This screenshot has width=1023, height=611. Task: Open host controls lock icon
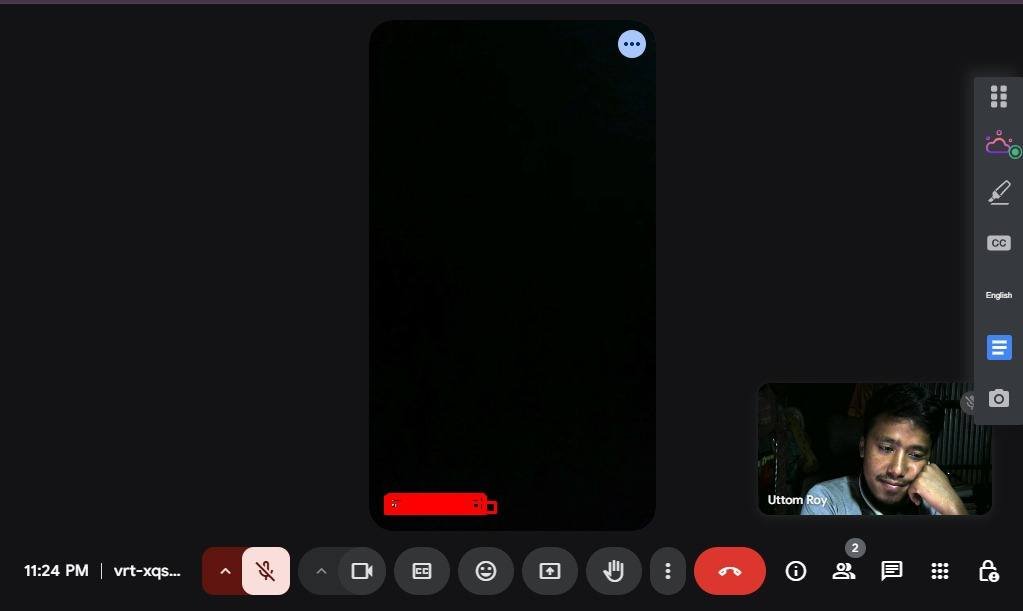987,571
